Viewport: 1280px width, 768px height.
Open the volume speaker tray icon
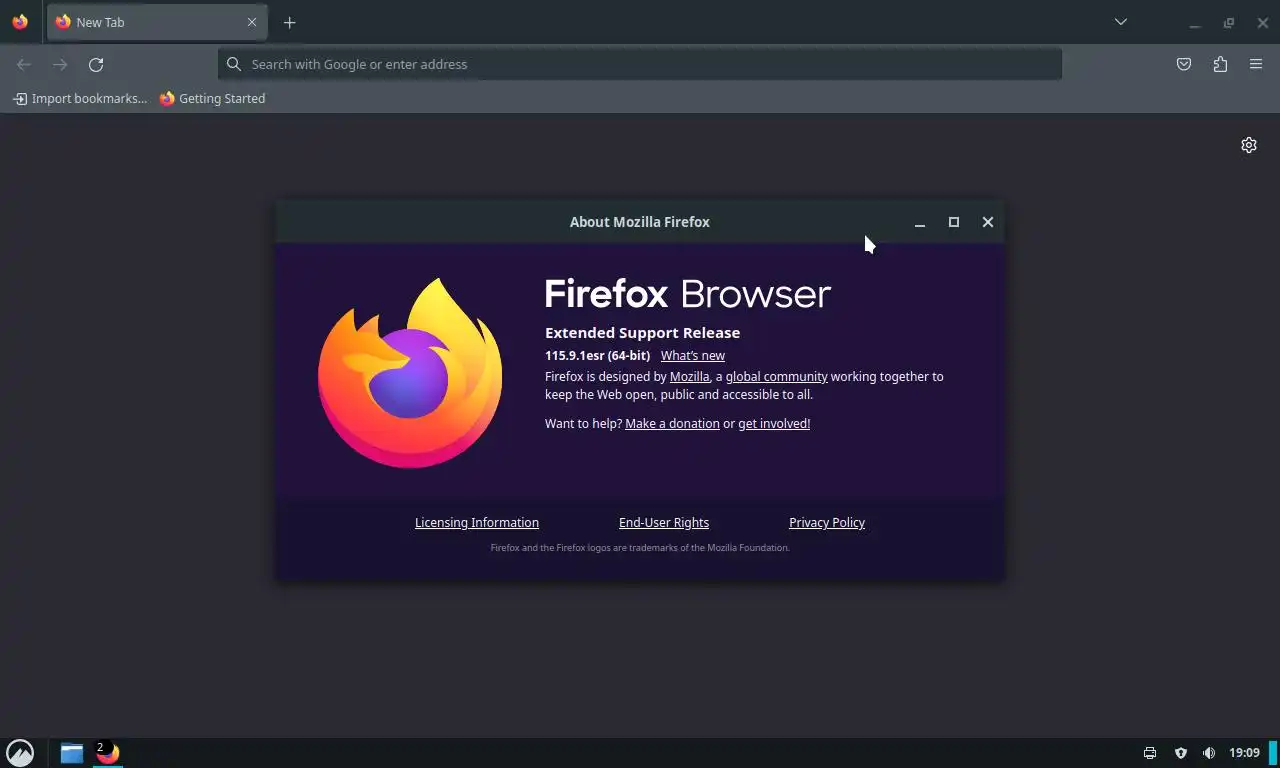[x=1209, y=753]
